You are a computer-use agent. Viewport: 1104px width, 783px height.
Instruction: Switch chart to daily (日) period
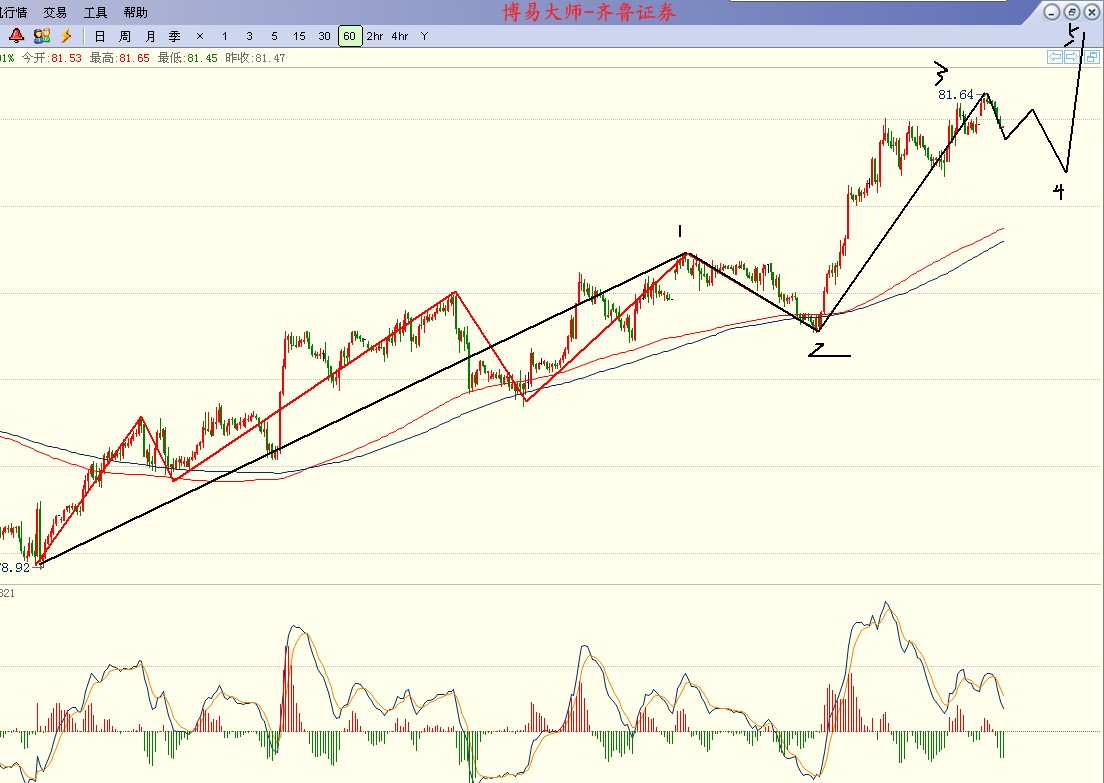[x=100, y=36]
